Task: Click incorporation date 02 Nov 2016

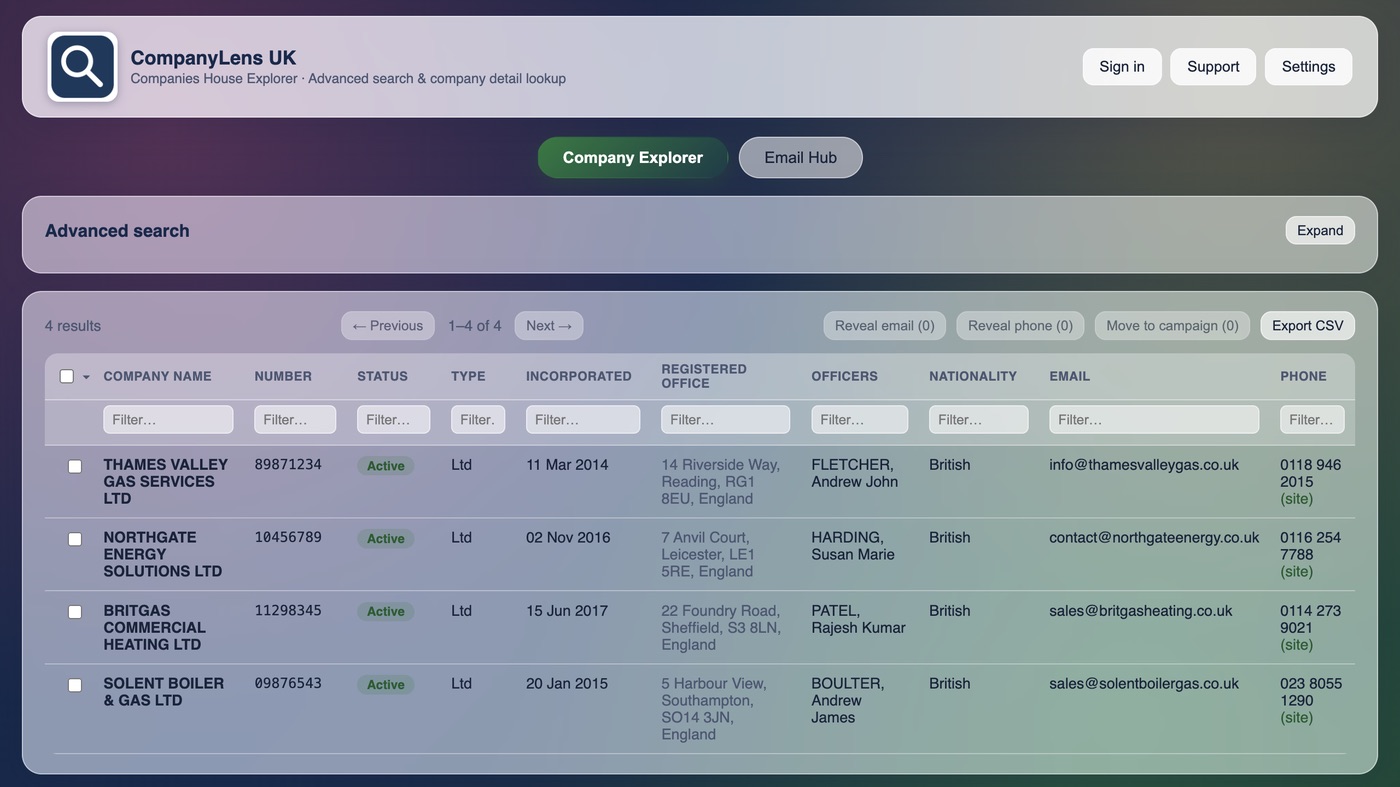Action: click(x=568, y=538)
